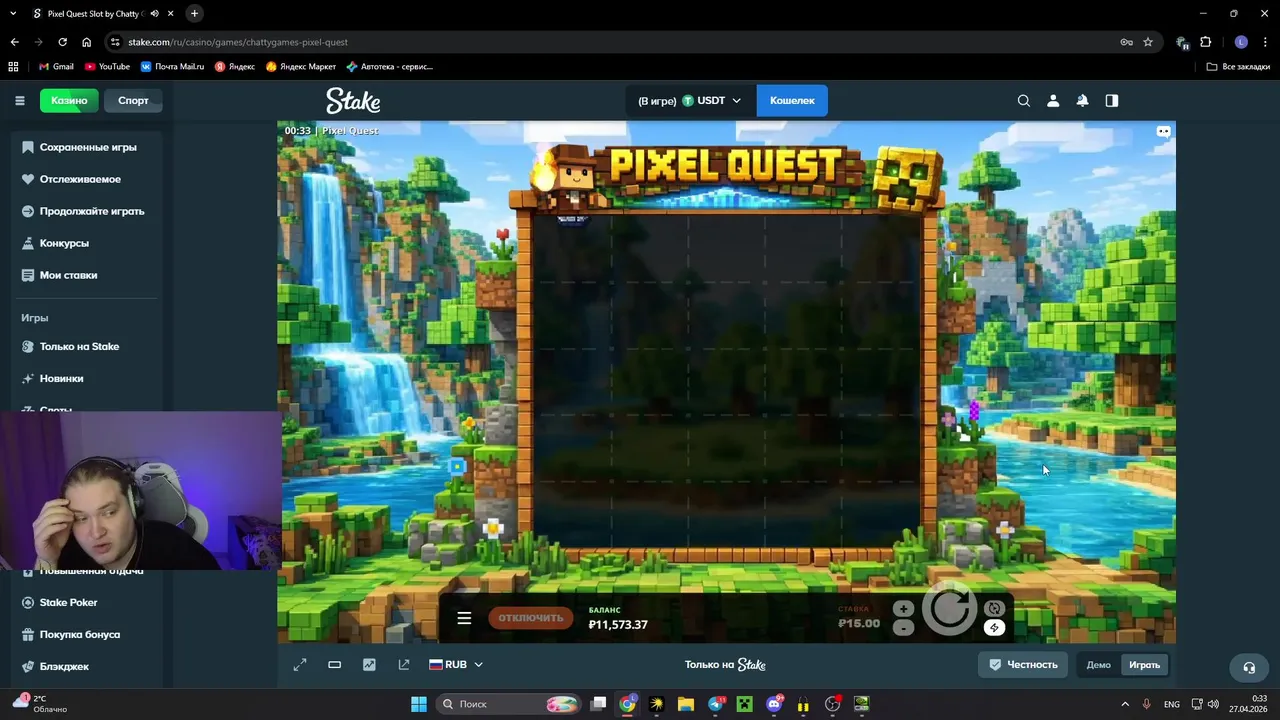The image size is (1280, 720).
Task: Open Сохраненные игры in sidebar
Action: 88,147
